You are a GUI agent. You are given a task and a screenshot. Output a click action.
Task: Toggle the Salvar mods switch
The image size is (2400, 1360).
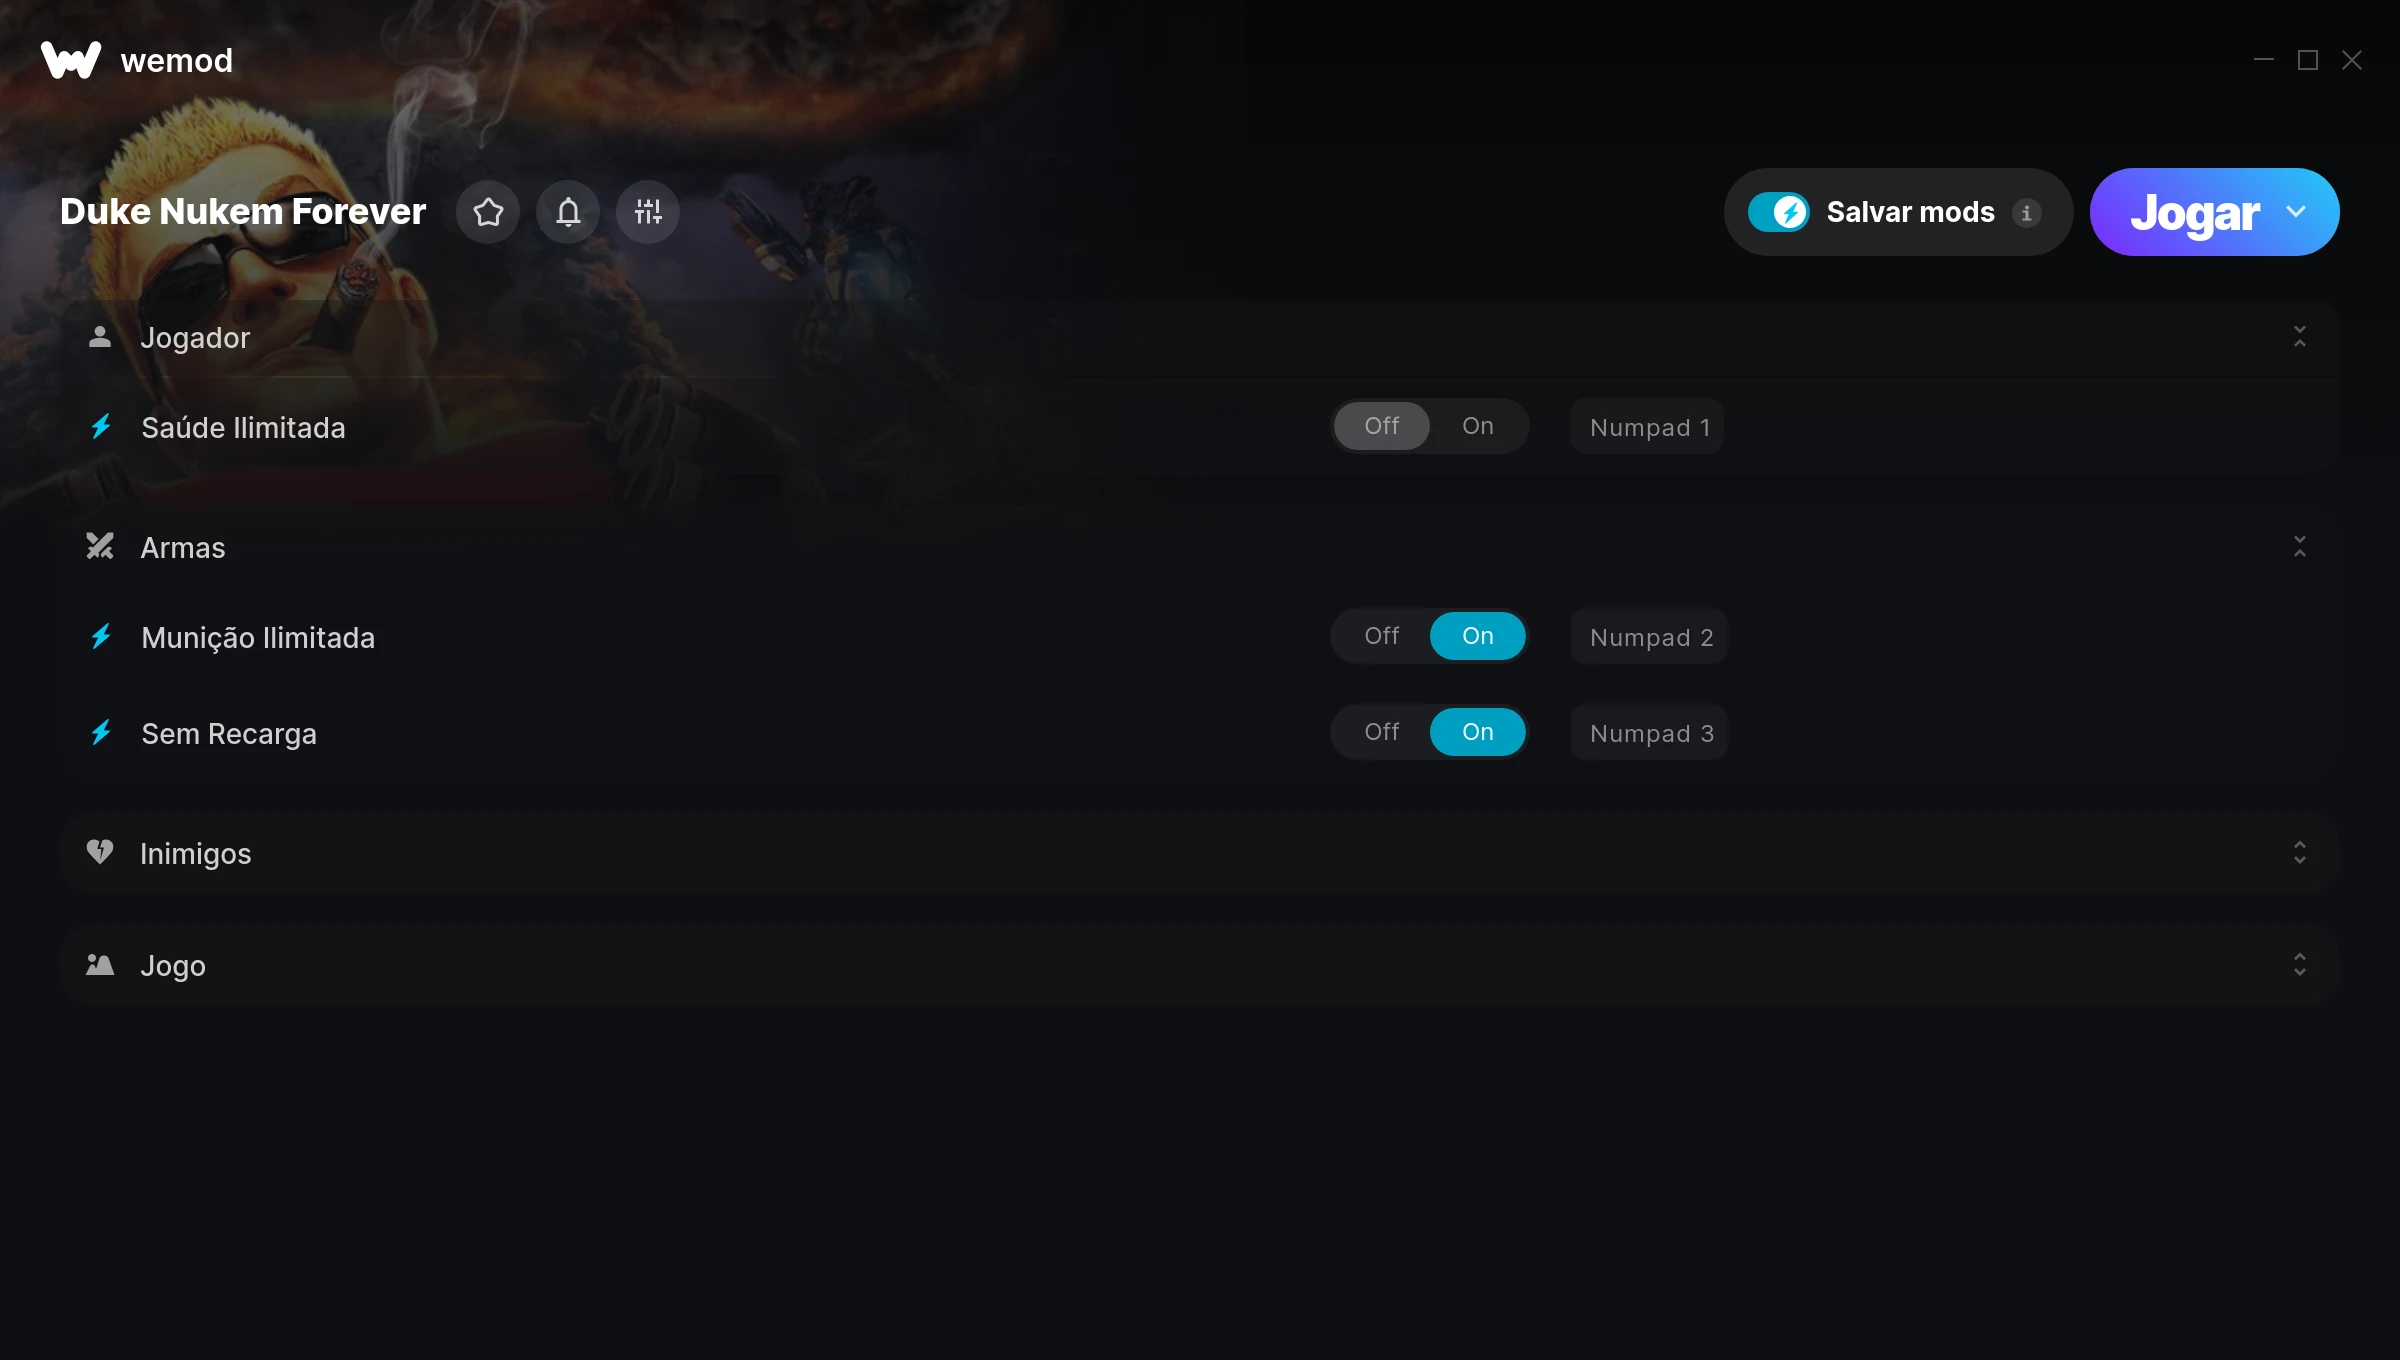(1778, 212)
